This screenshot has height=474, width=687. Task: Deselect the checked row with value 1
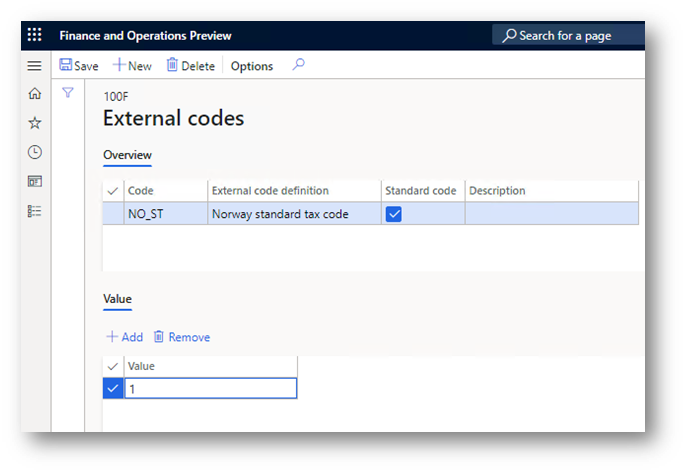pyautogui.click(x=113, y=388)
